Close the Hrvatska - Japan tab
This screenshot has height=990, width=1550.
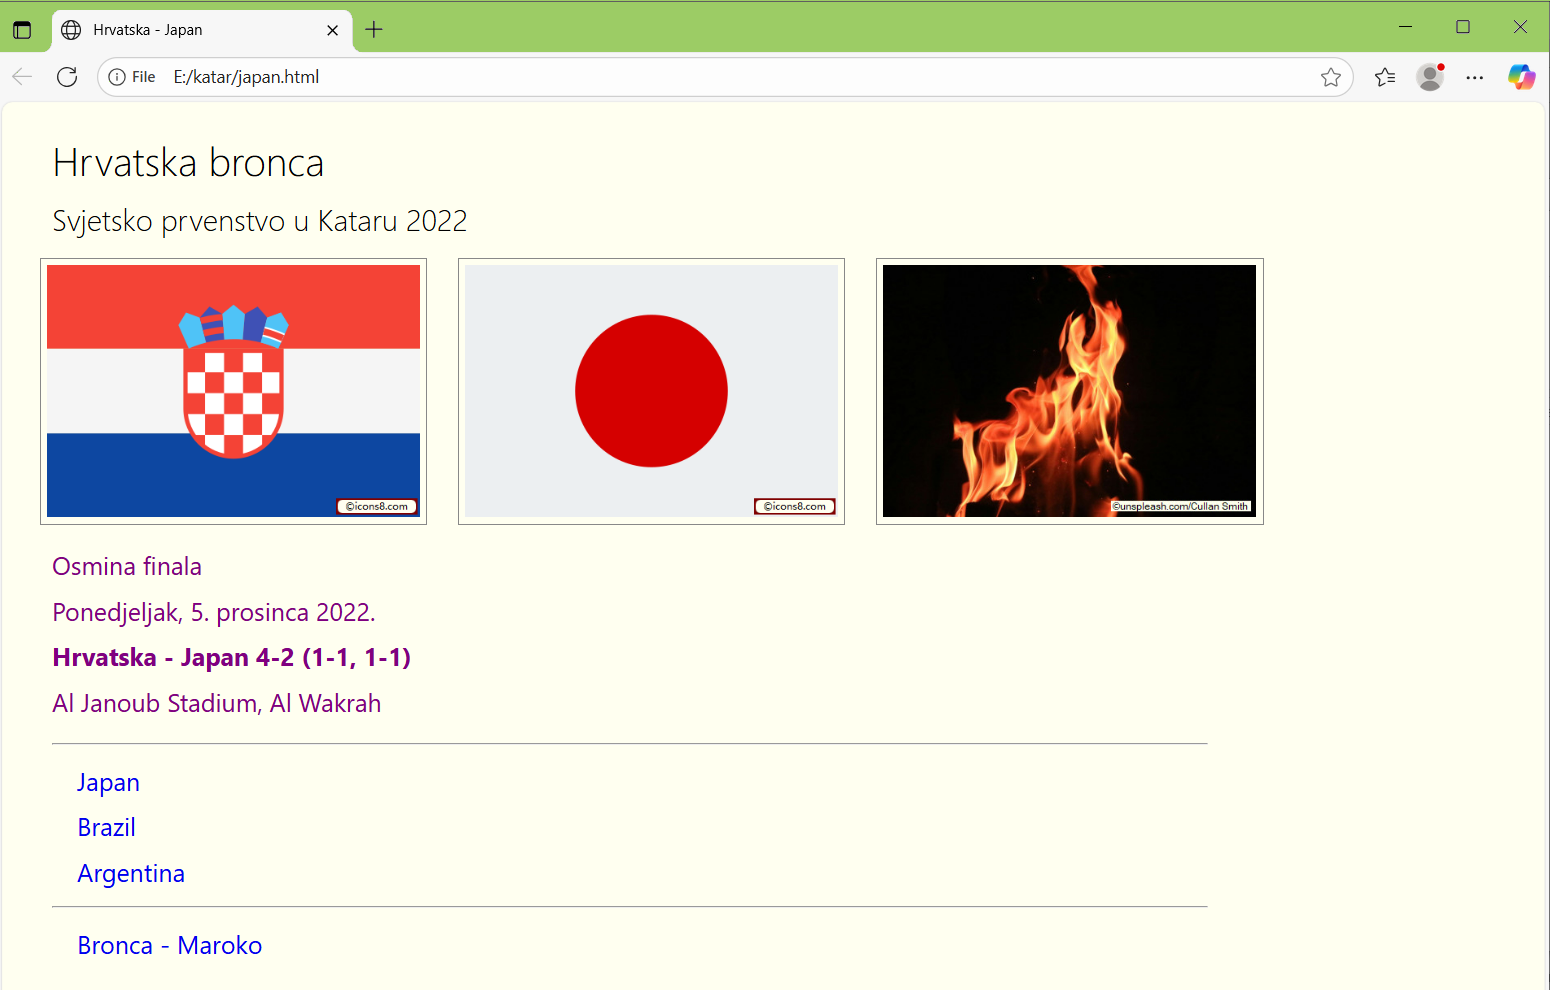point(333,30)
